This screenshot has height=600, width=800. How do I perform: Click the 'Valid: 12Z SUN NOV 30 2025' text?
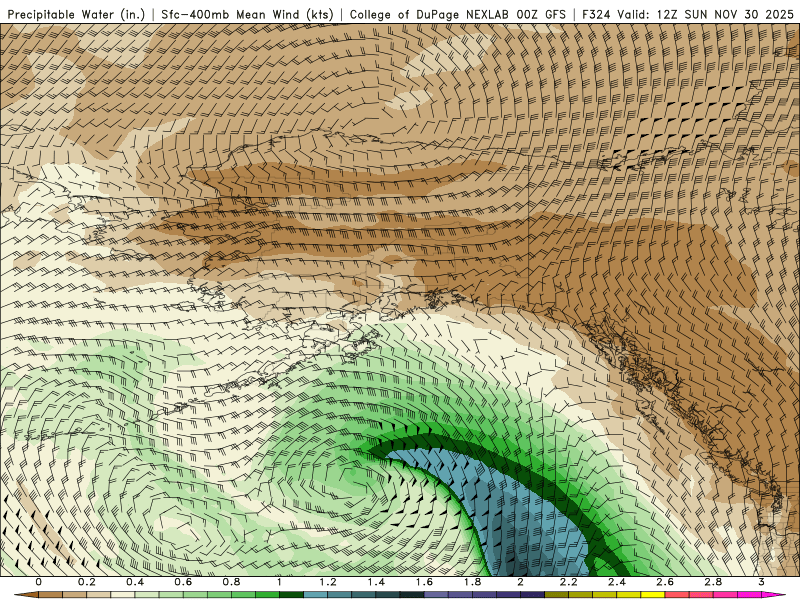706,15
